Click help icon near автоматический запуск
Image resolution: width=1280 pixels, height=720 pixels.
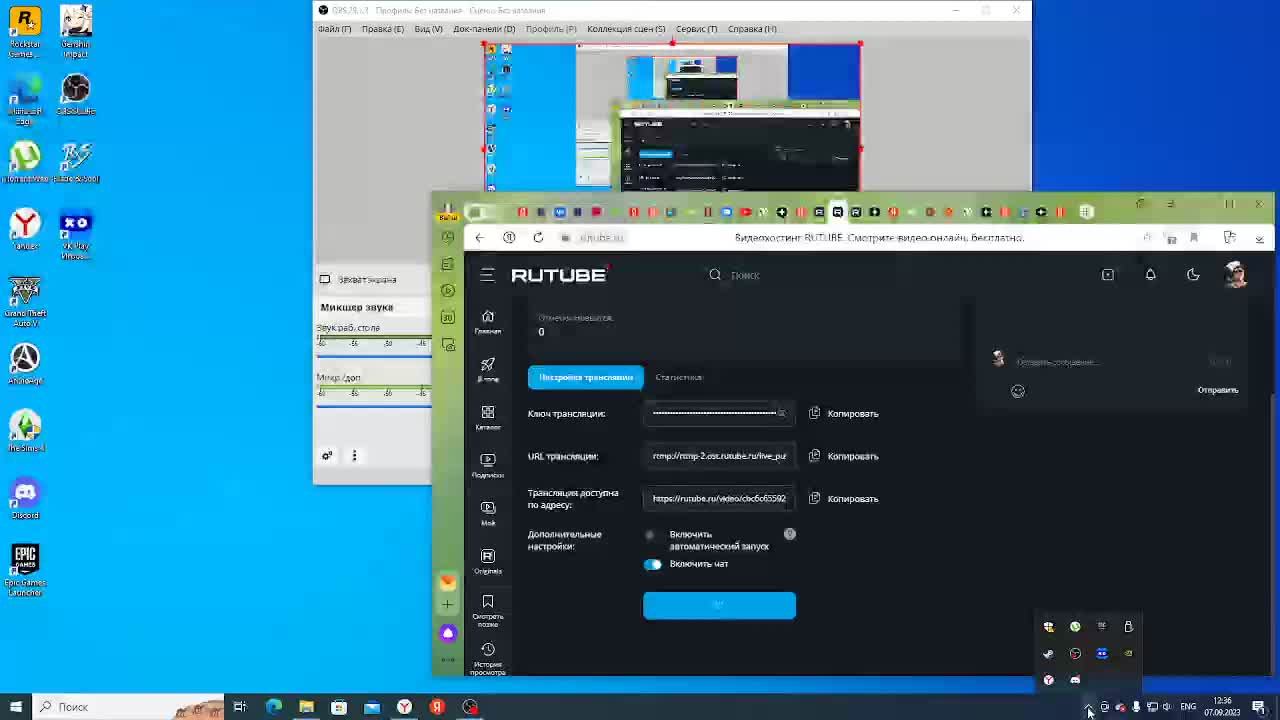click(x=790, y=534)
